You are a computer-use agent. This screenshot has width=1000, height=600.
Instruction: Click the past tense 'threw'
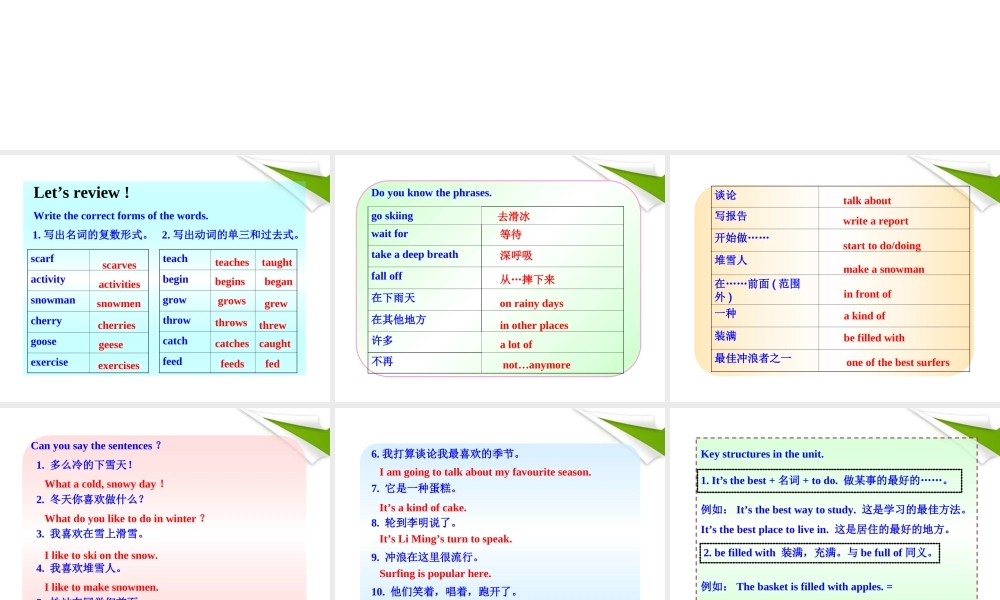click(x=273, y=325)
